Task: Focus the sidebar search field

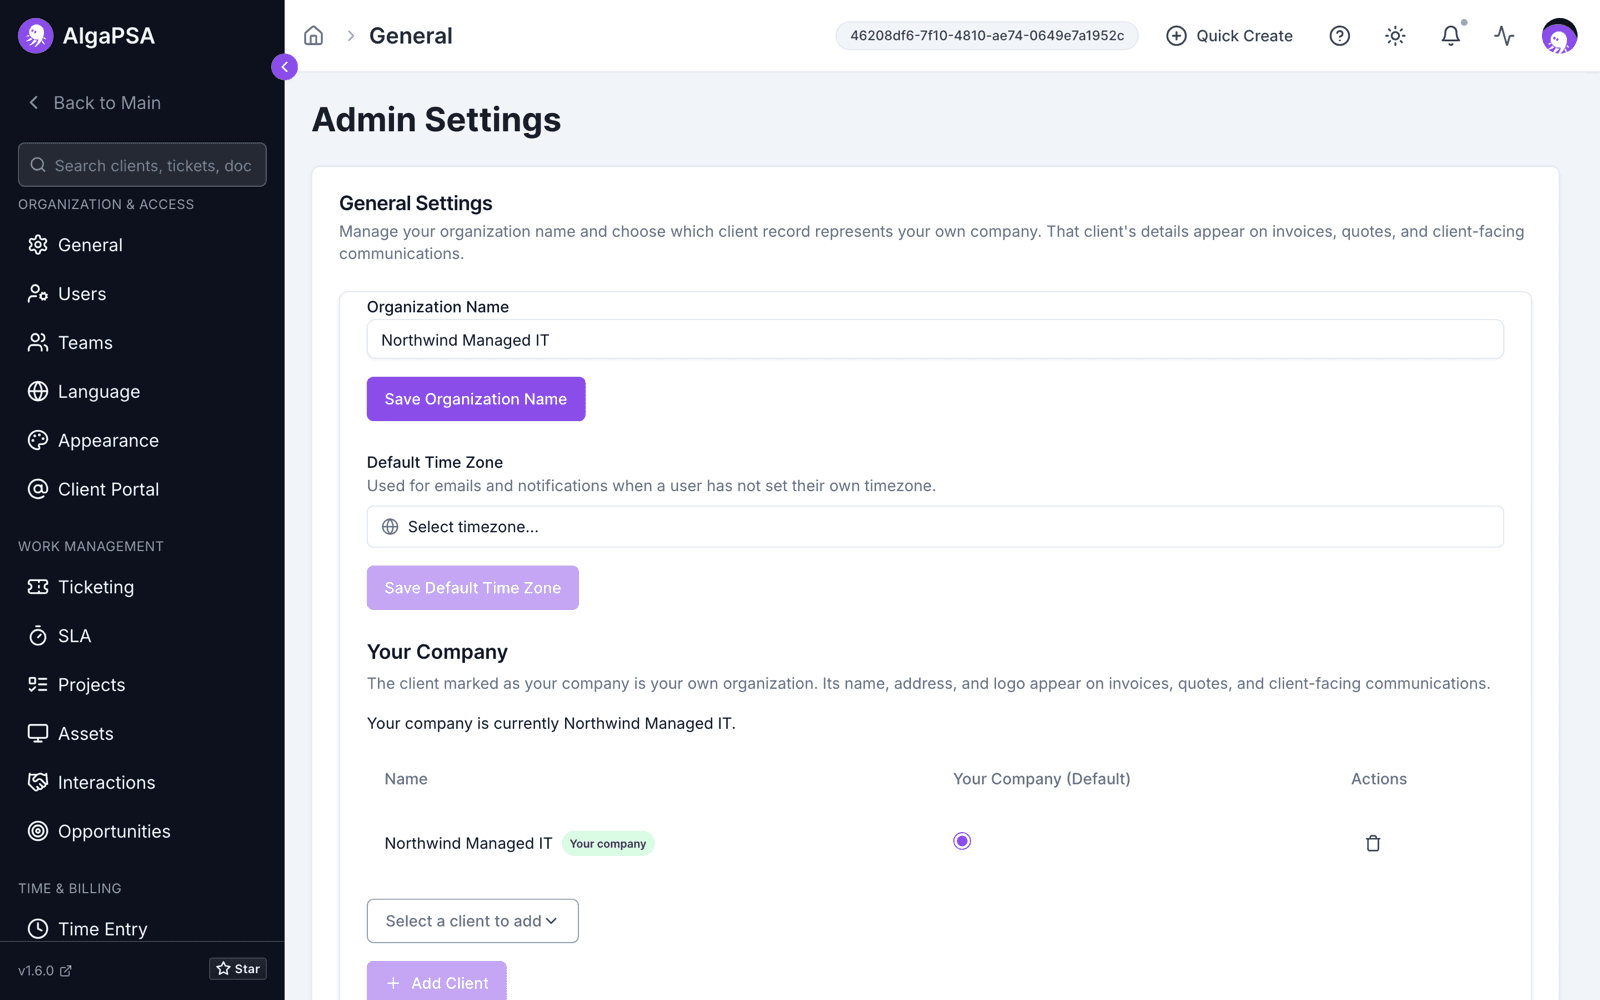Action: click(142, 165)
